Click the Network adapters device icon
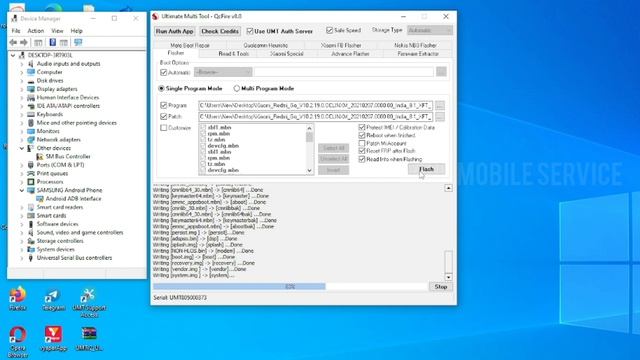Screen dimensions: 640x360 coord(31,140)
